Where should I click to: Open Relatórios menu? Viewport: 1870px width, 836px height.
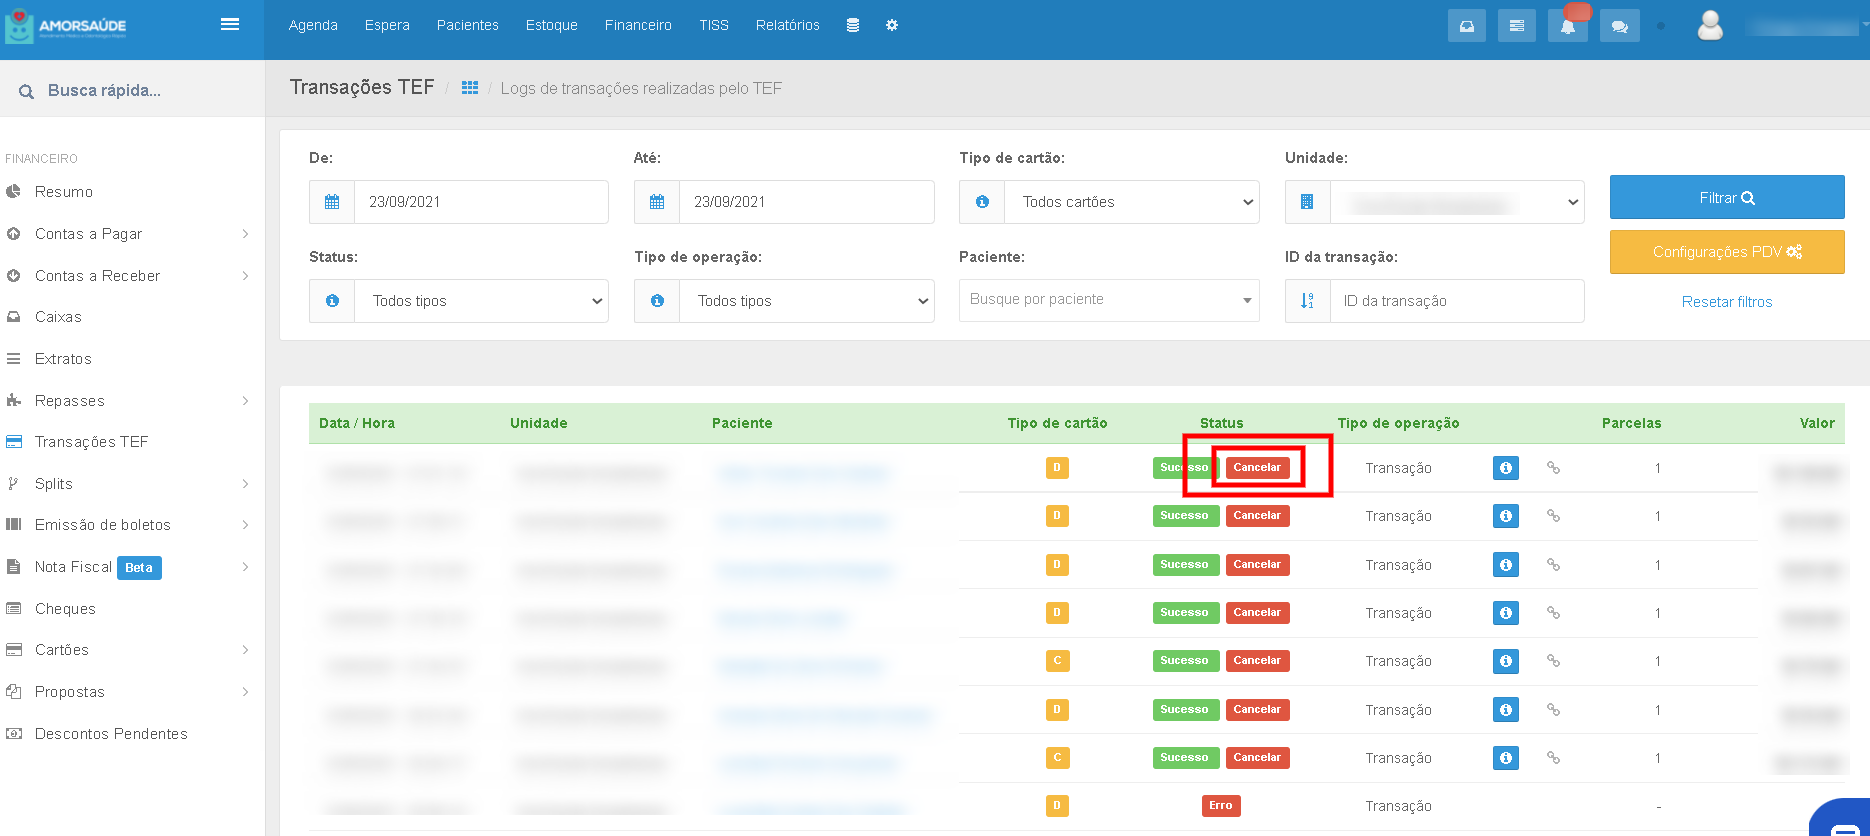(x=788, y=25)
